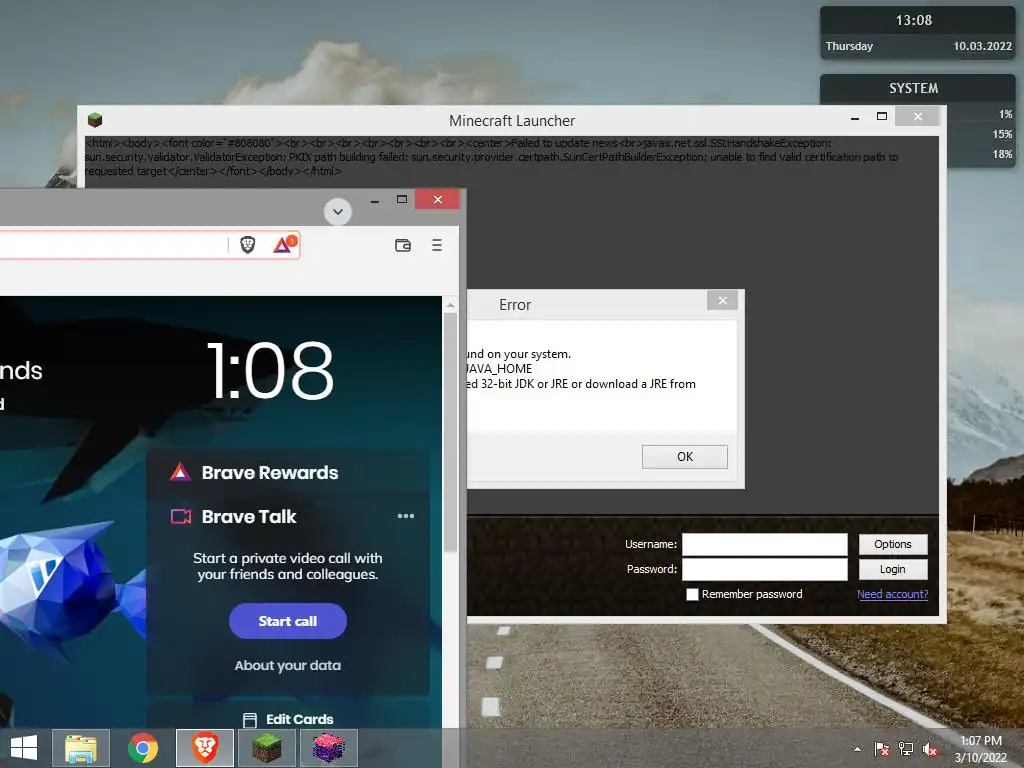Open the Brave hamburger main menu
Viewport: 1024px width, 768px height.
tap(437, 245)
